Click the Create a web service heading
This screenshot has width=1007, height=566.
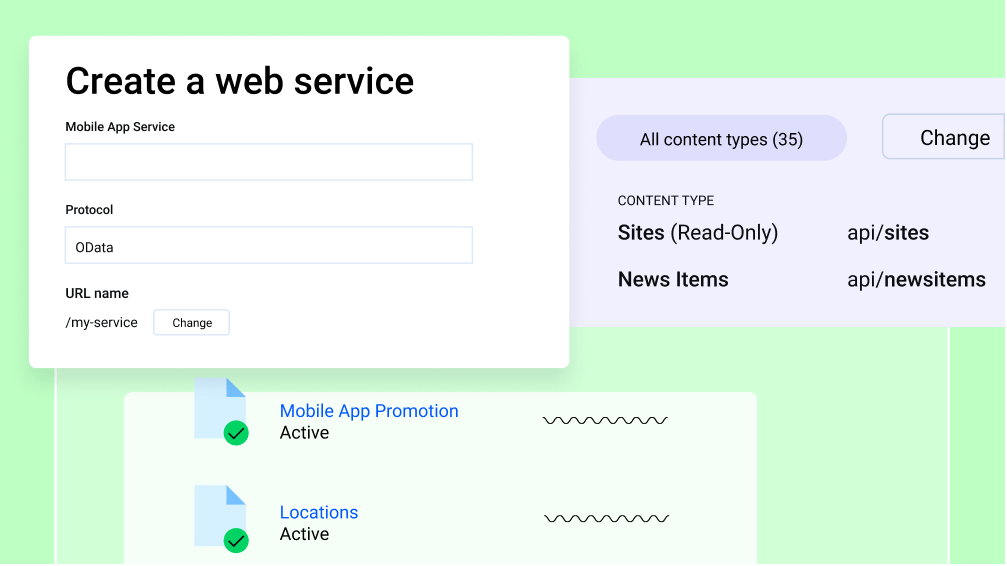click(240, 81)
